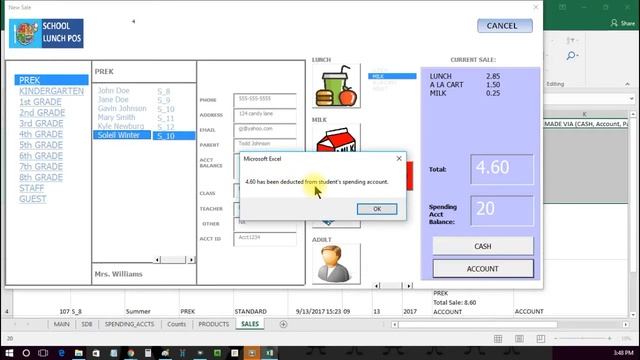Image resolution: width=640 pixels, height=360 pixels.
Task: Click the Lunch combo meal icon
Action: 336,86
